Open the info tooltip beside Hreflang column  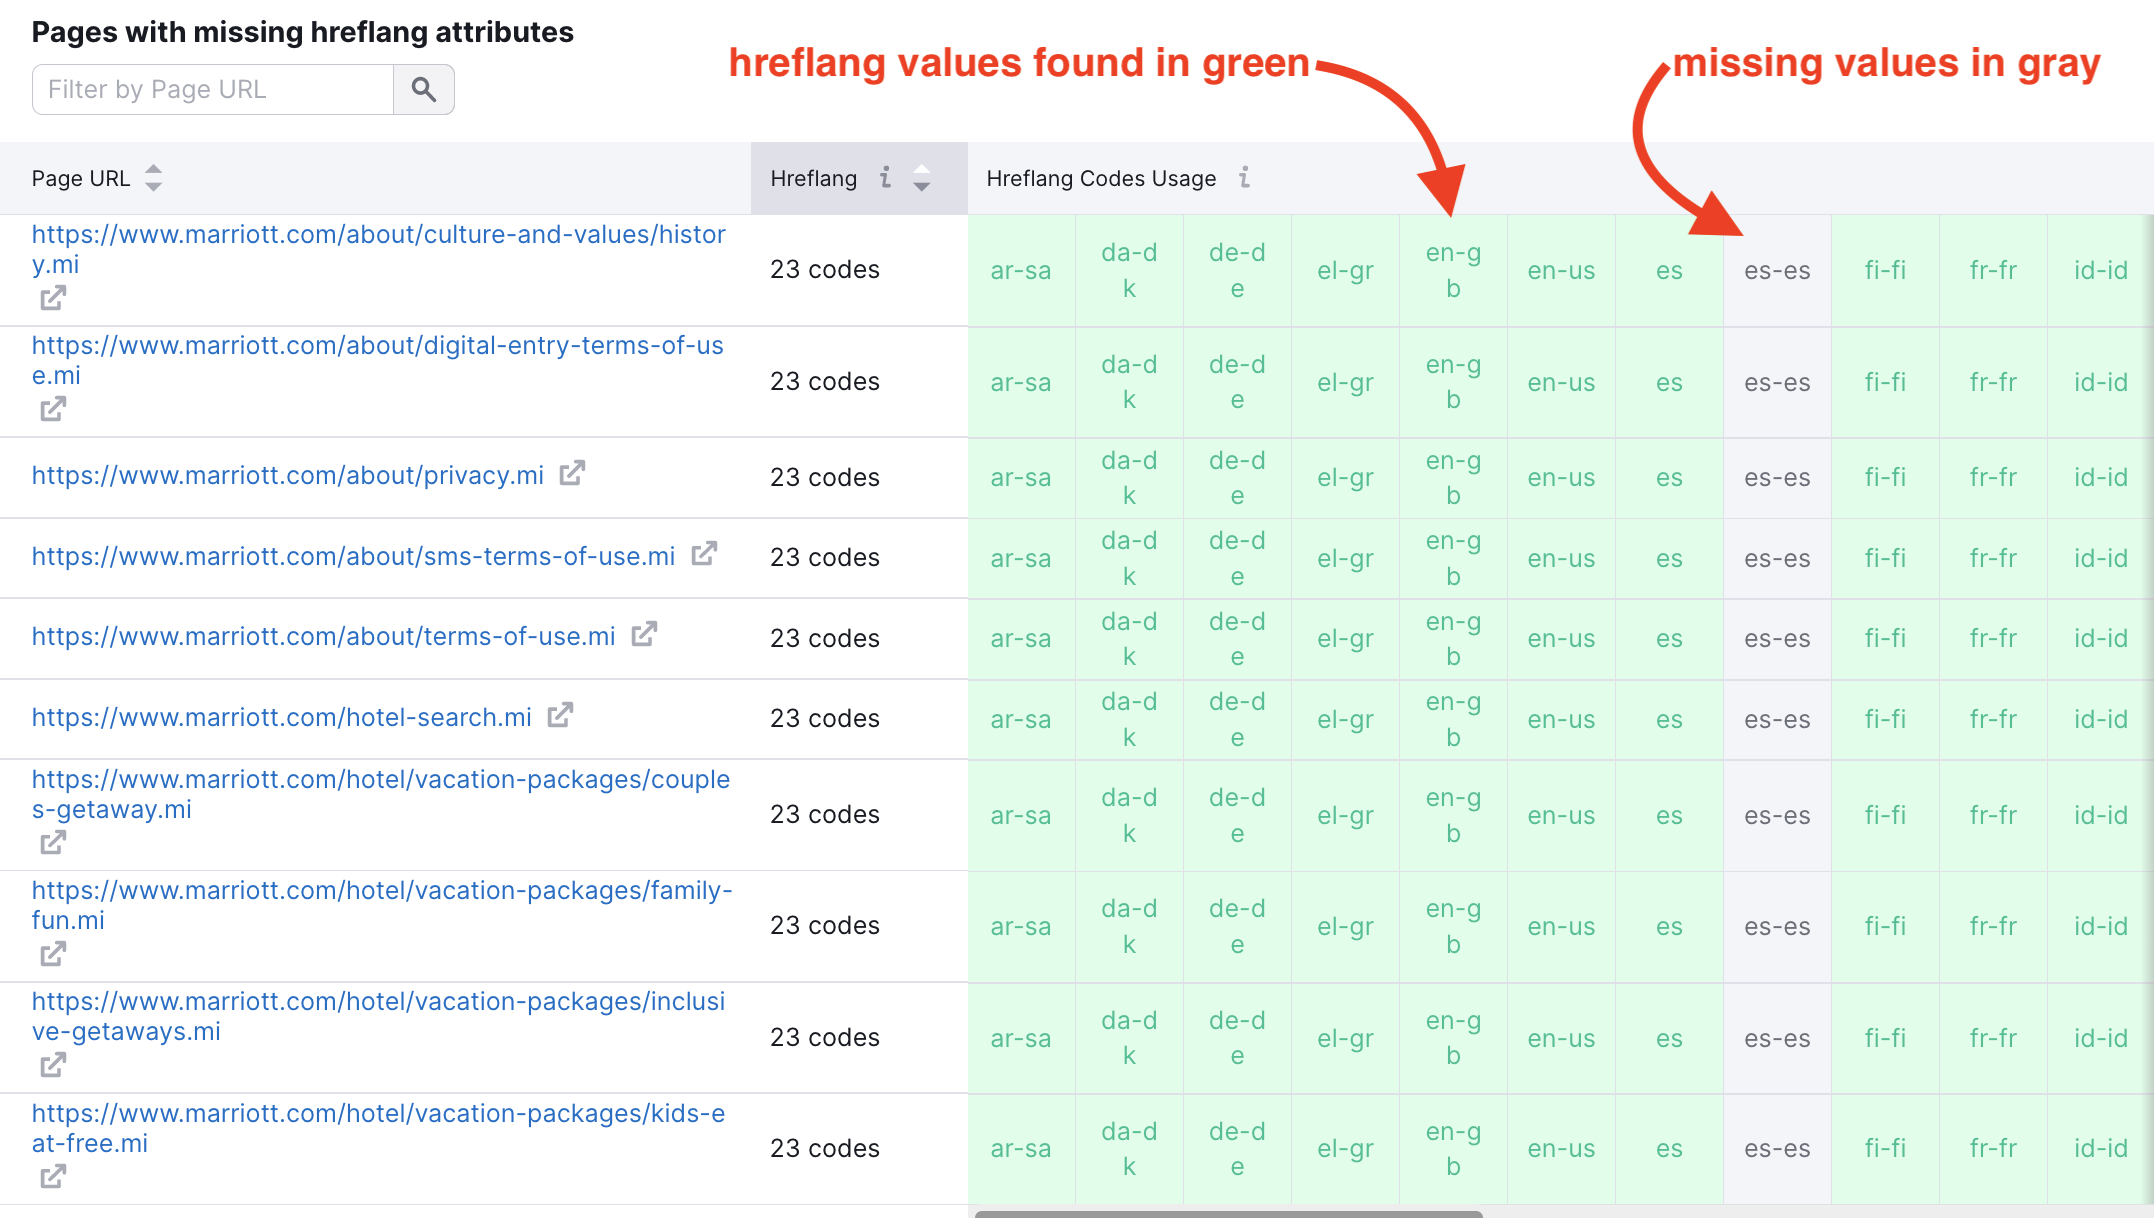pos(886,178)
